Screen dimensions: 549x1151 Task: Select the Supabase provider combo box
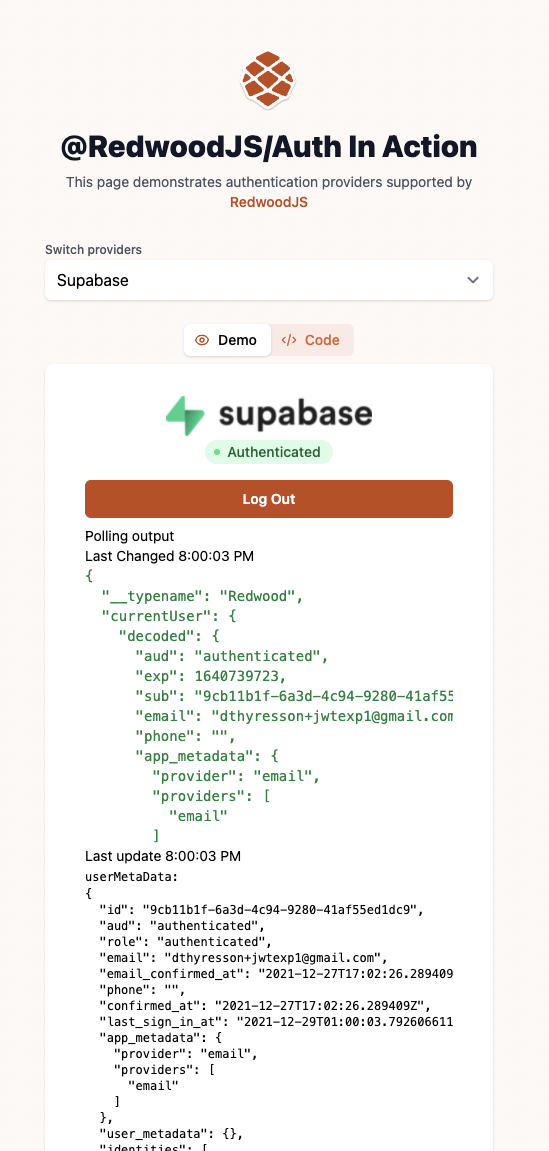click(x=269, y=280)
